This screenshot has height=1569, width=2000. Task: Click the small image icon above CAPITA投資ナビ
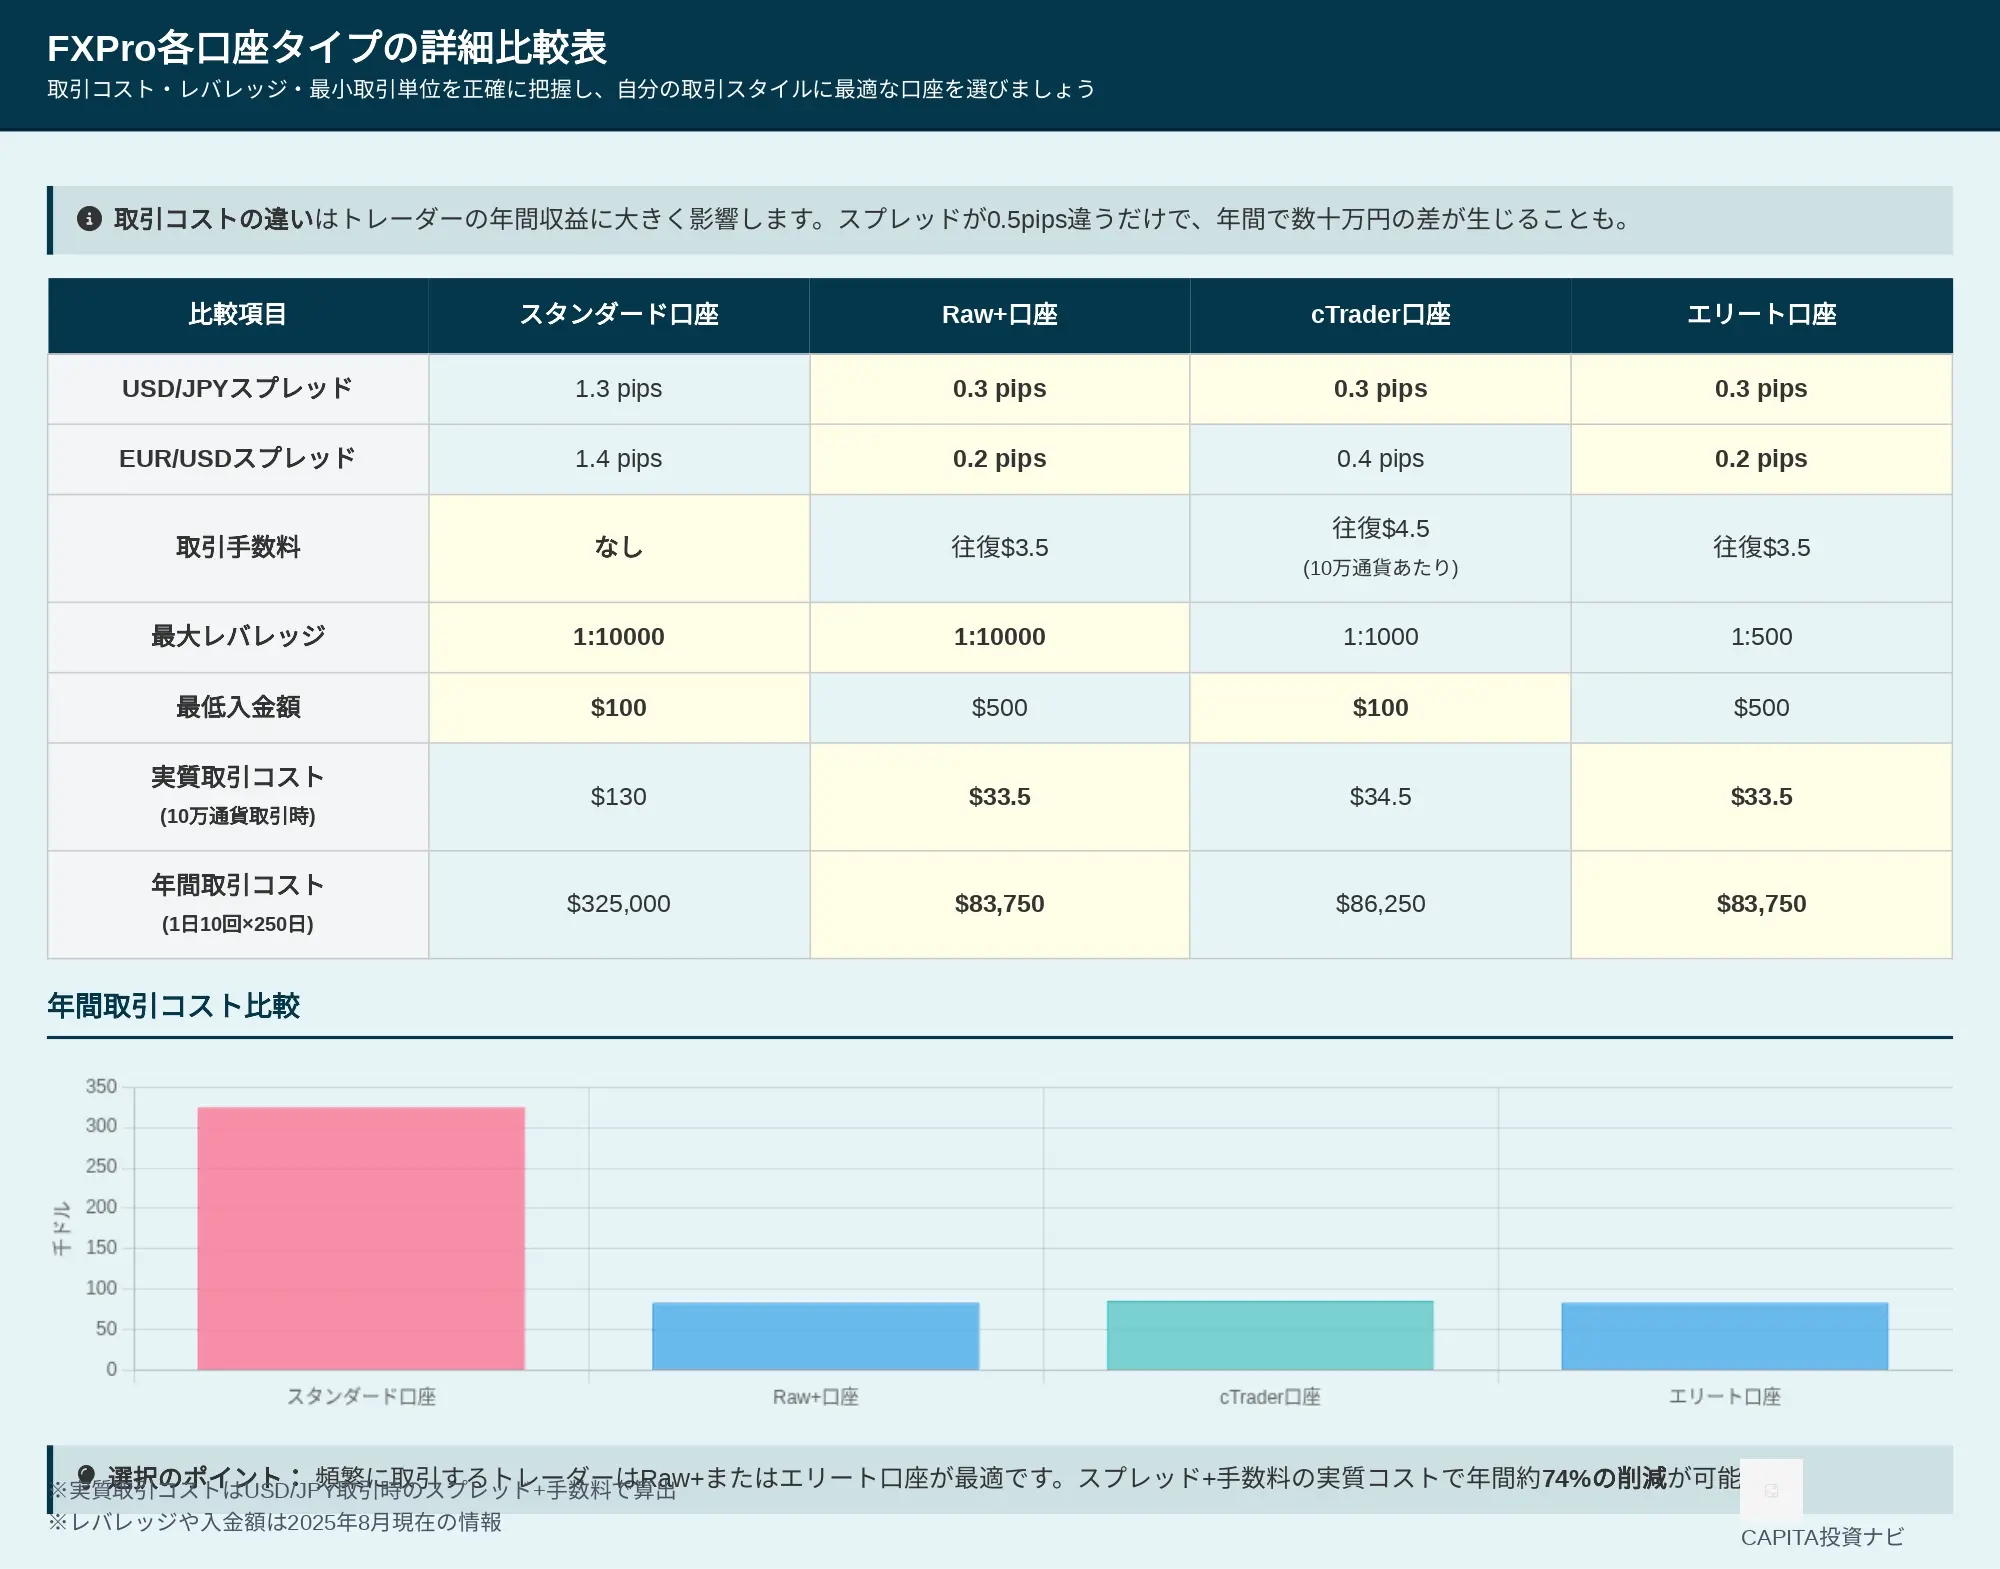tap(1771, 1490)
